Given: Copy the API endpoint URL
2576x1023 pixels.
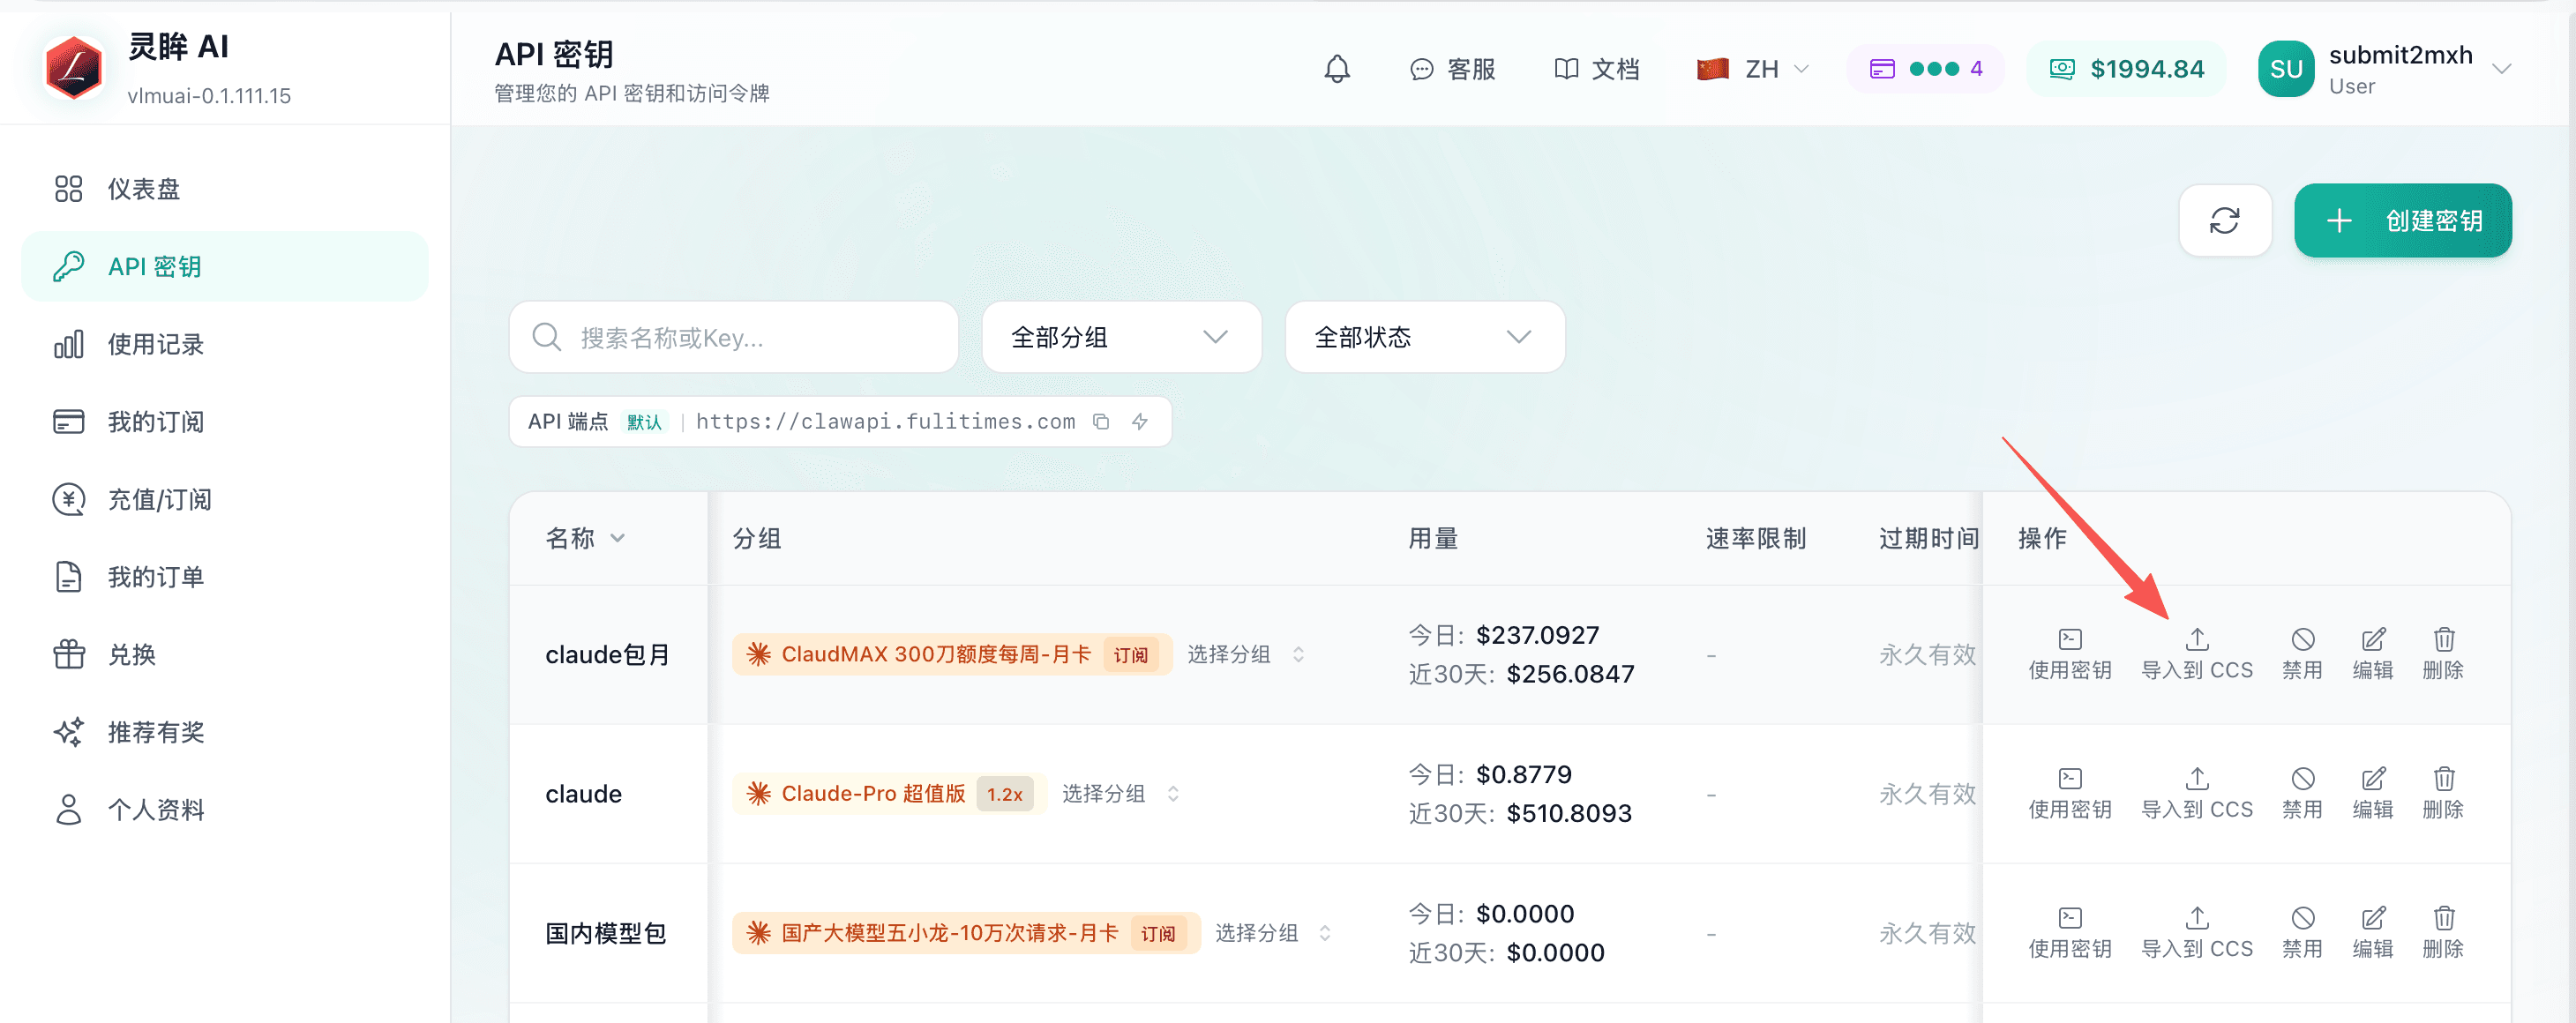Looking at the screenshot, I should [x=1102, y=421].
